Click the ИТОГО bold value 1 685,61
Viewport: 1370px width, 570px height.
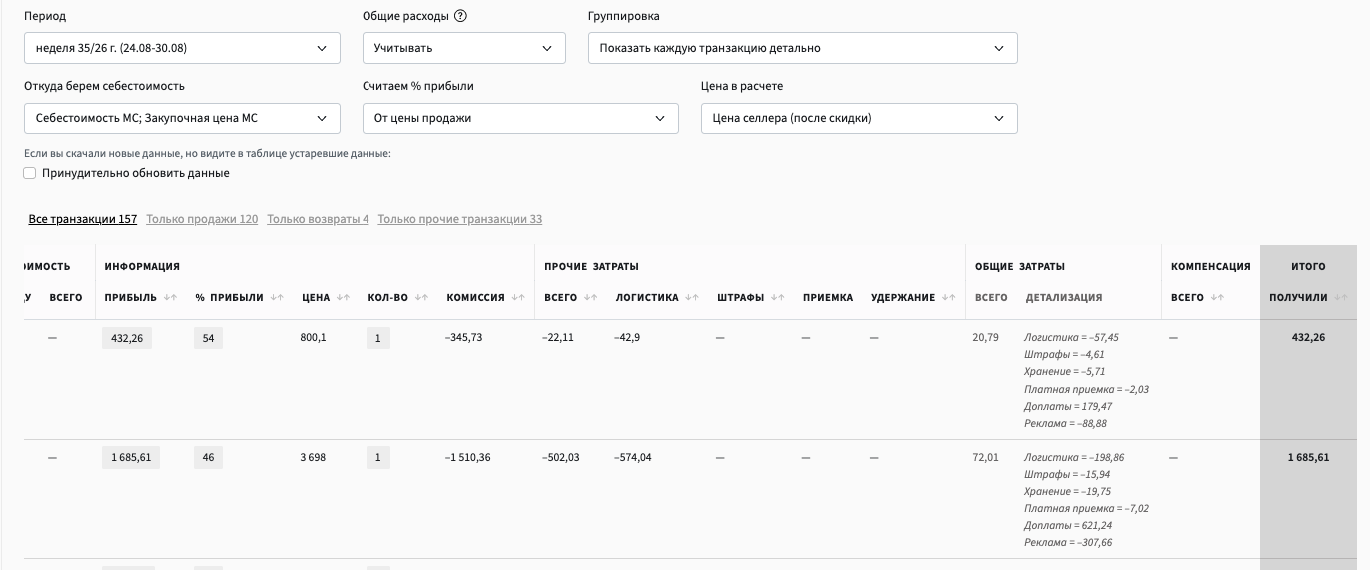click(x=1308, y=458)
